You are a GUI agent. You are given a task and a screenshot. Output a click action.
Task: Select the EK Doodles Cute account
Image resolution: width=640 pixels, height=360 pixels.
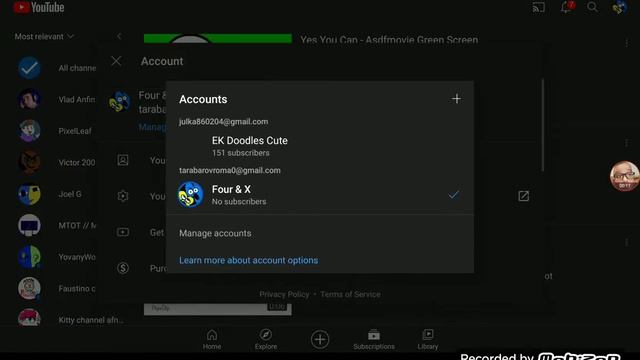(320, 146)
